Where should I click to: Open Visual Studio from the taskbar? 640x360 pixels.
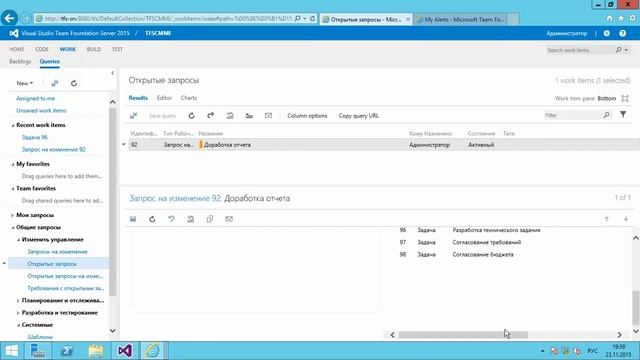(x=124, y=351)
